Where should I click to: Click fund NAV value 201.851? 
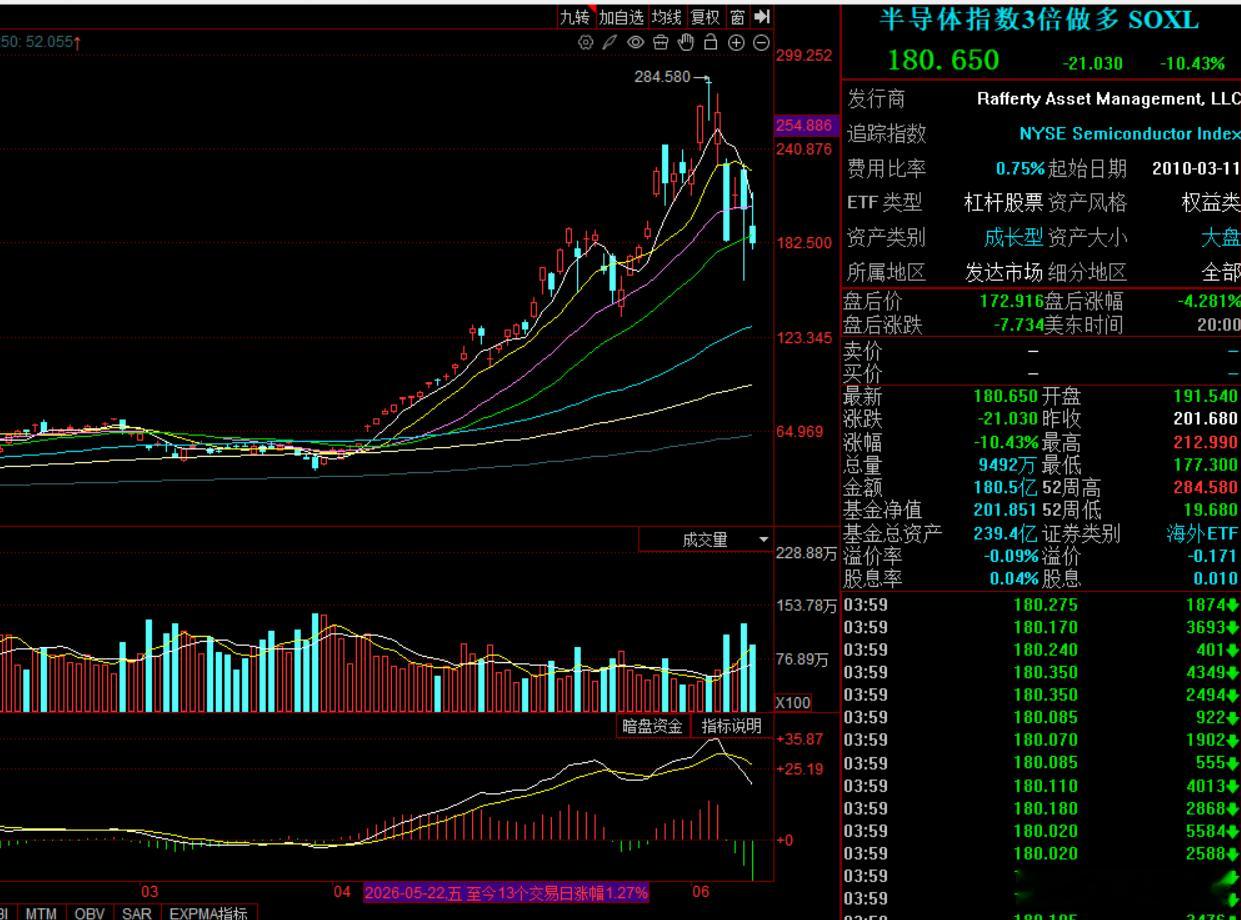1005,510
